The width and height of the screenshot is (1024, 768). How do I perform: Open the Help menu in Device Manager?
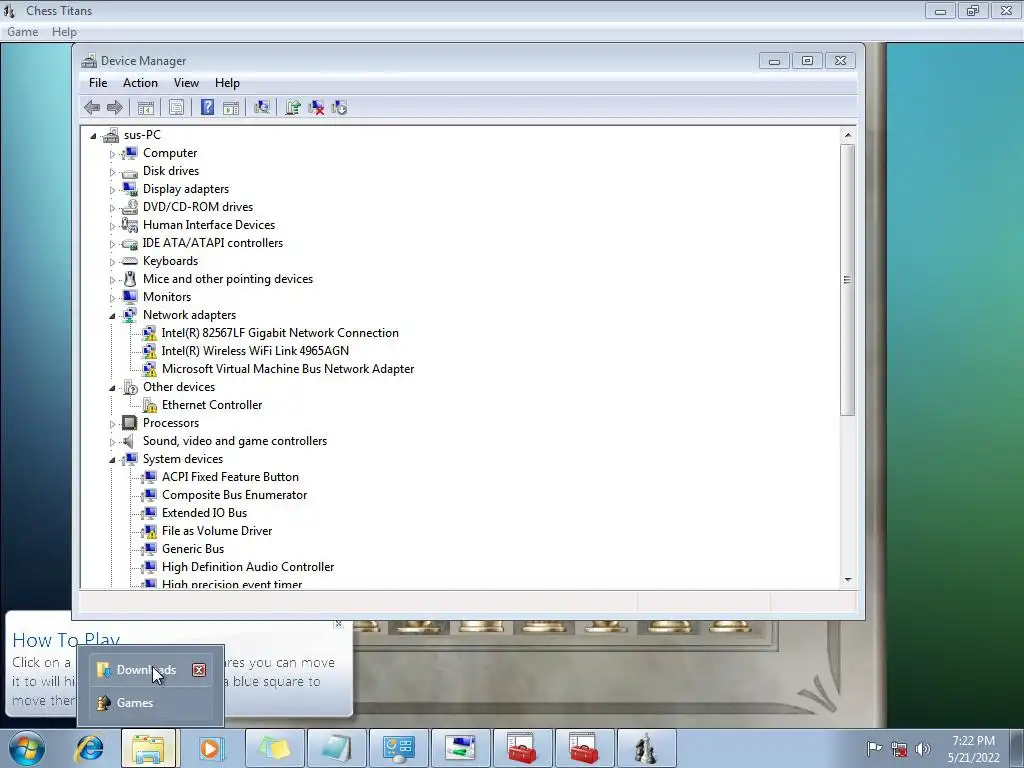(227, 83)
